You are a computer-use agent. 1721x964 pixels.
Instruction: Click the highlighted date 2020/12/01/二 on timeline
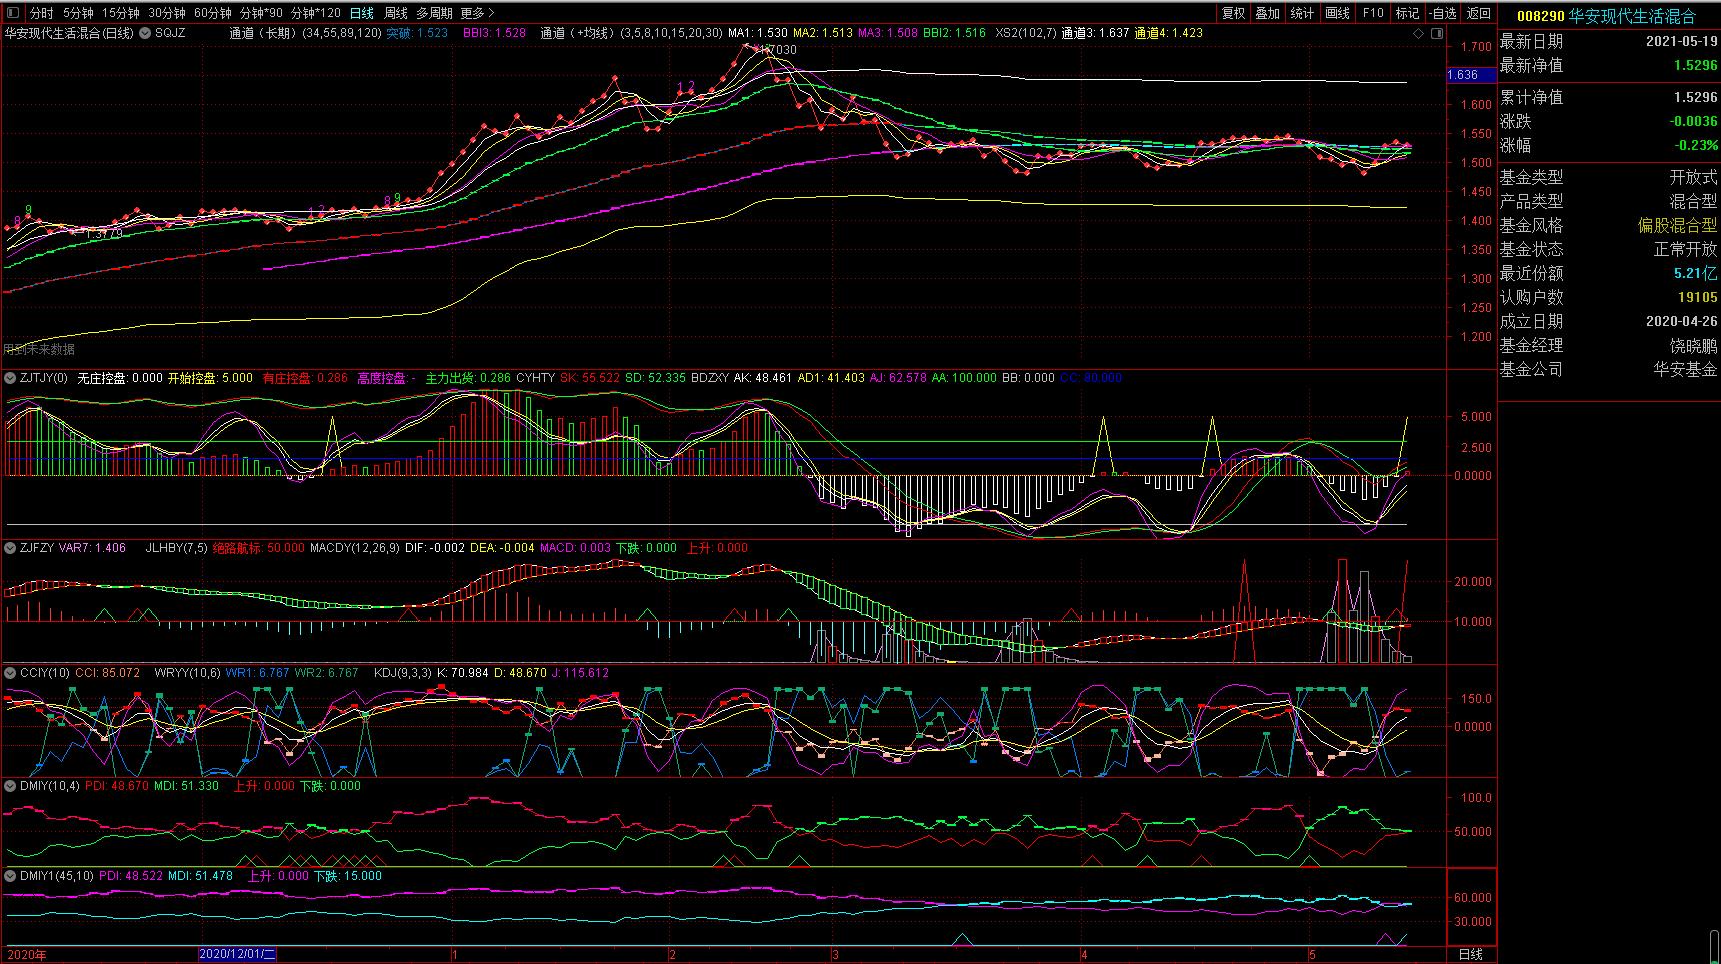[238, 955]
